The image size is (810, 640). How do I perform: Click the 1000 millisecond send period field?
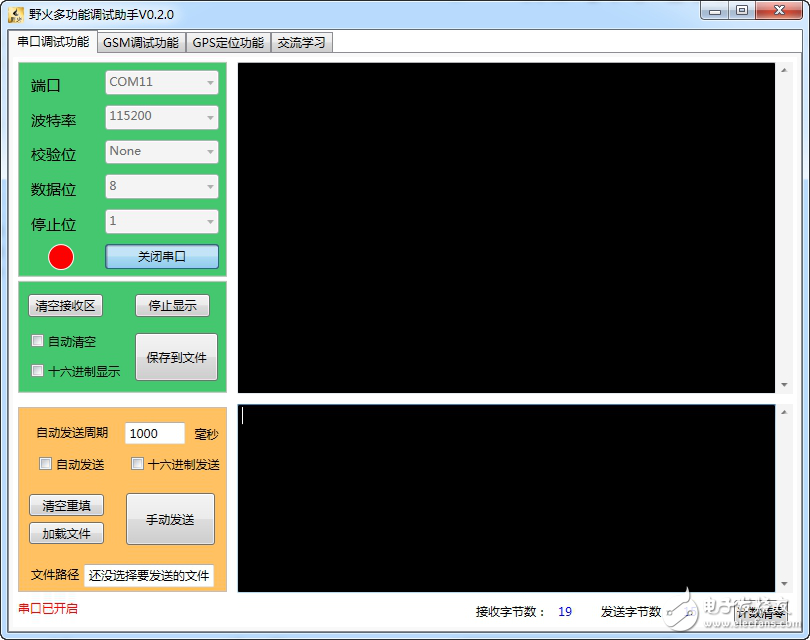click(153, 433)
